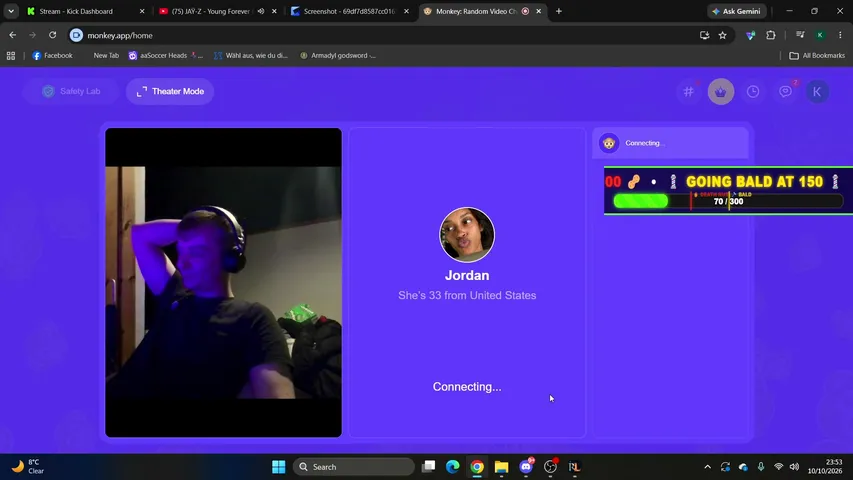This screenshot has width=853, height=480.
Task: Open File Explorer from taskbar
Action: [x=502, y=467]
